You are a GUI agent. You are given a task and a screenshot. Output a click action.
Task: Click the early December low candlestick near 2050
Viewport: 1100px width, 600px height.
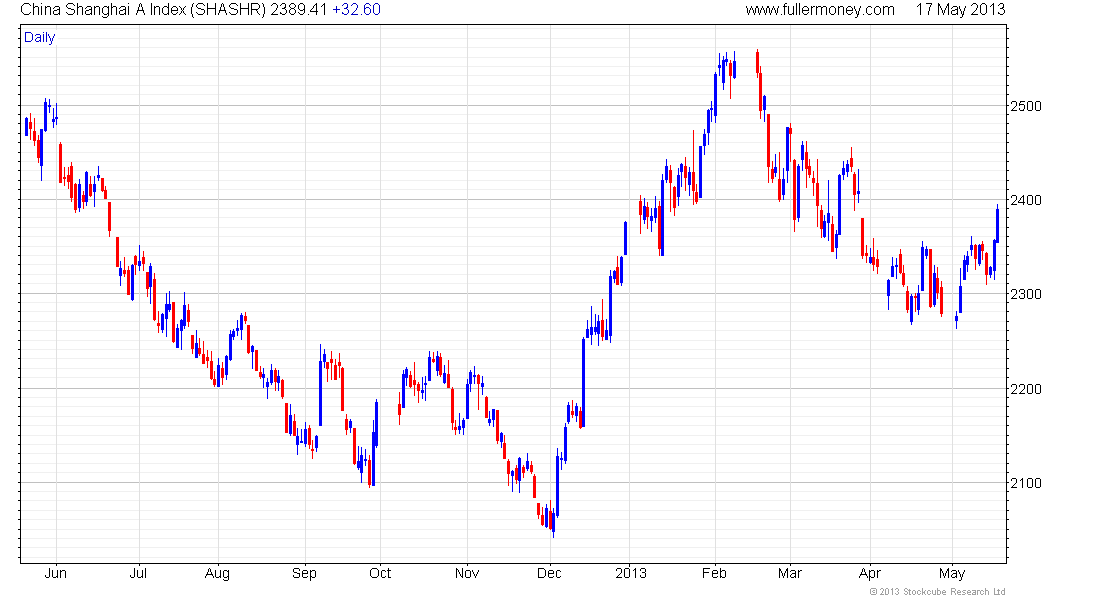point(554,523)
